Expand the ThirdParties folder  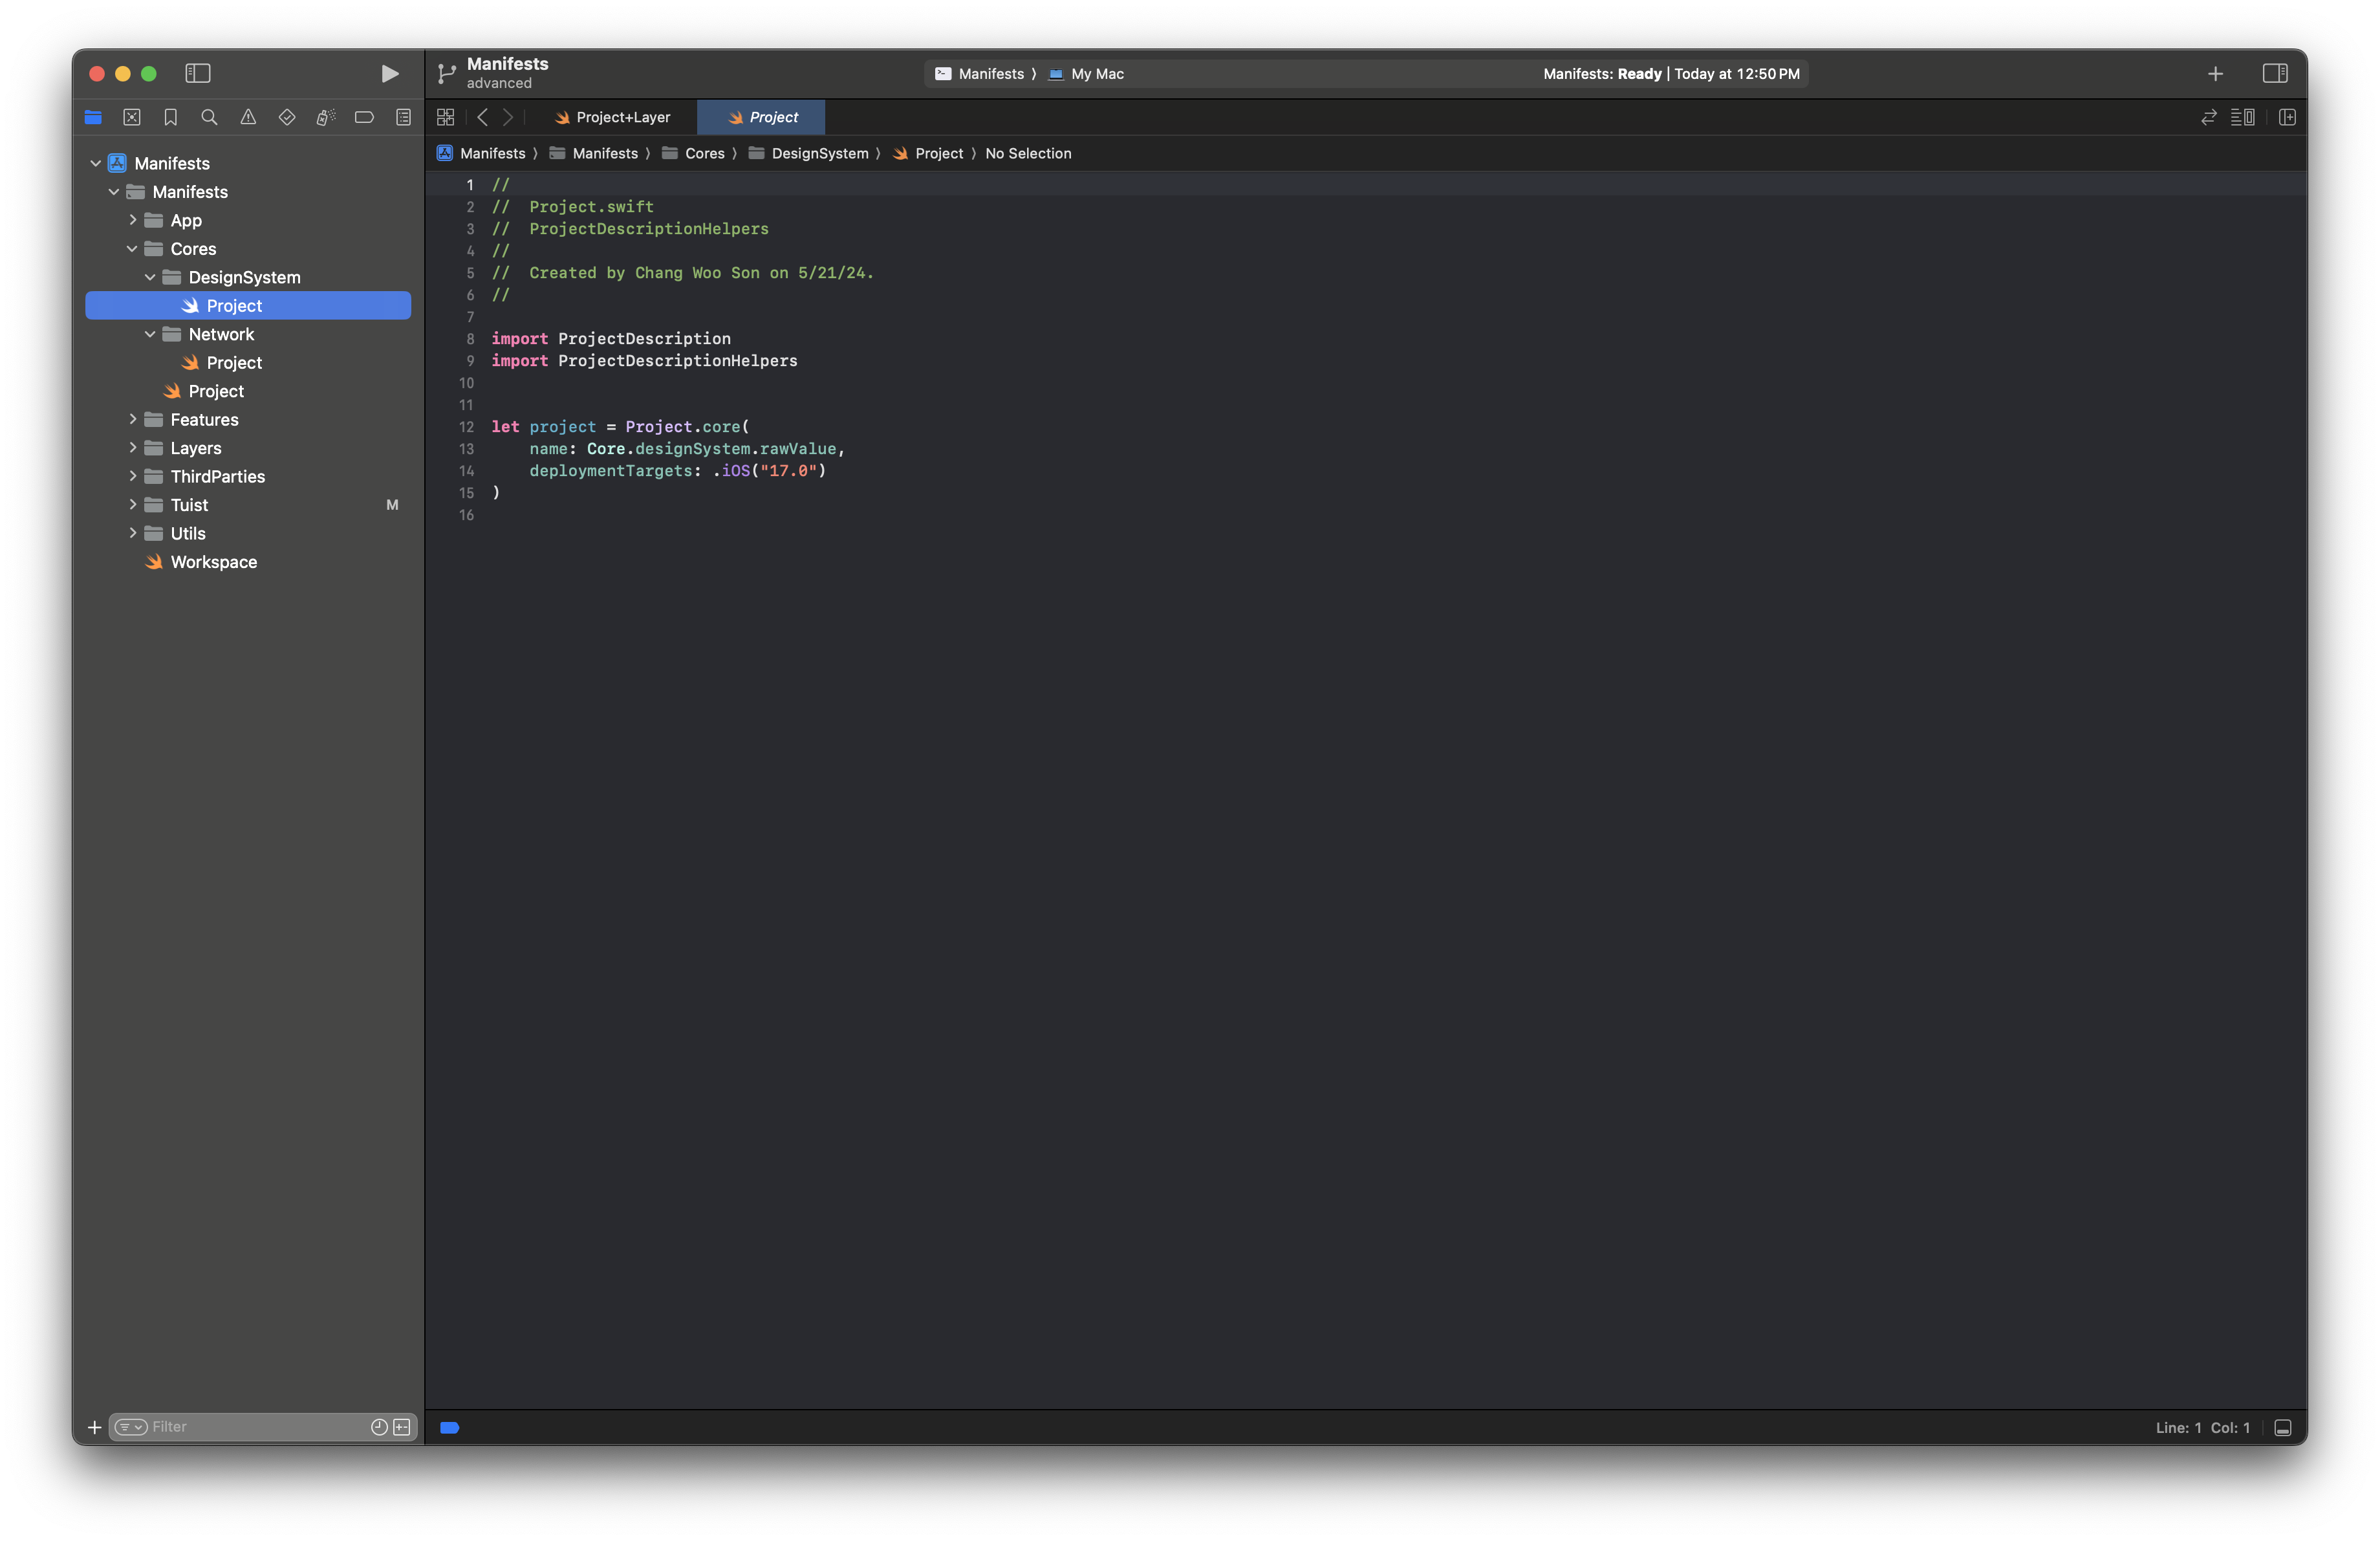click(132, 476)
